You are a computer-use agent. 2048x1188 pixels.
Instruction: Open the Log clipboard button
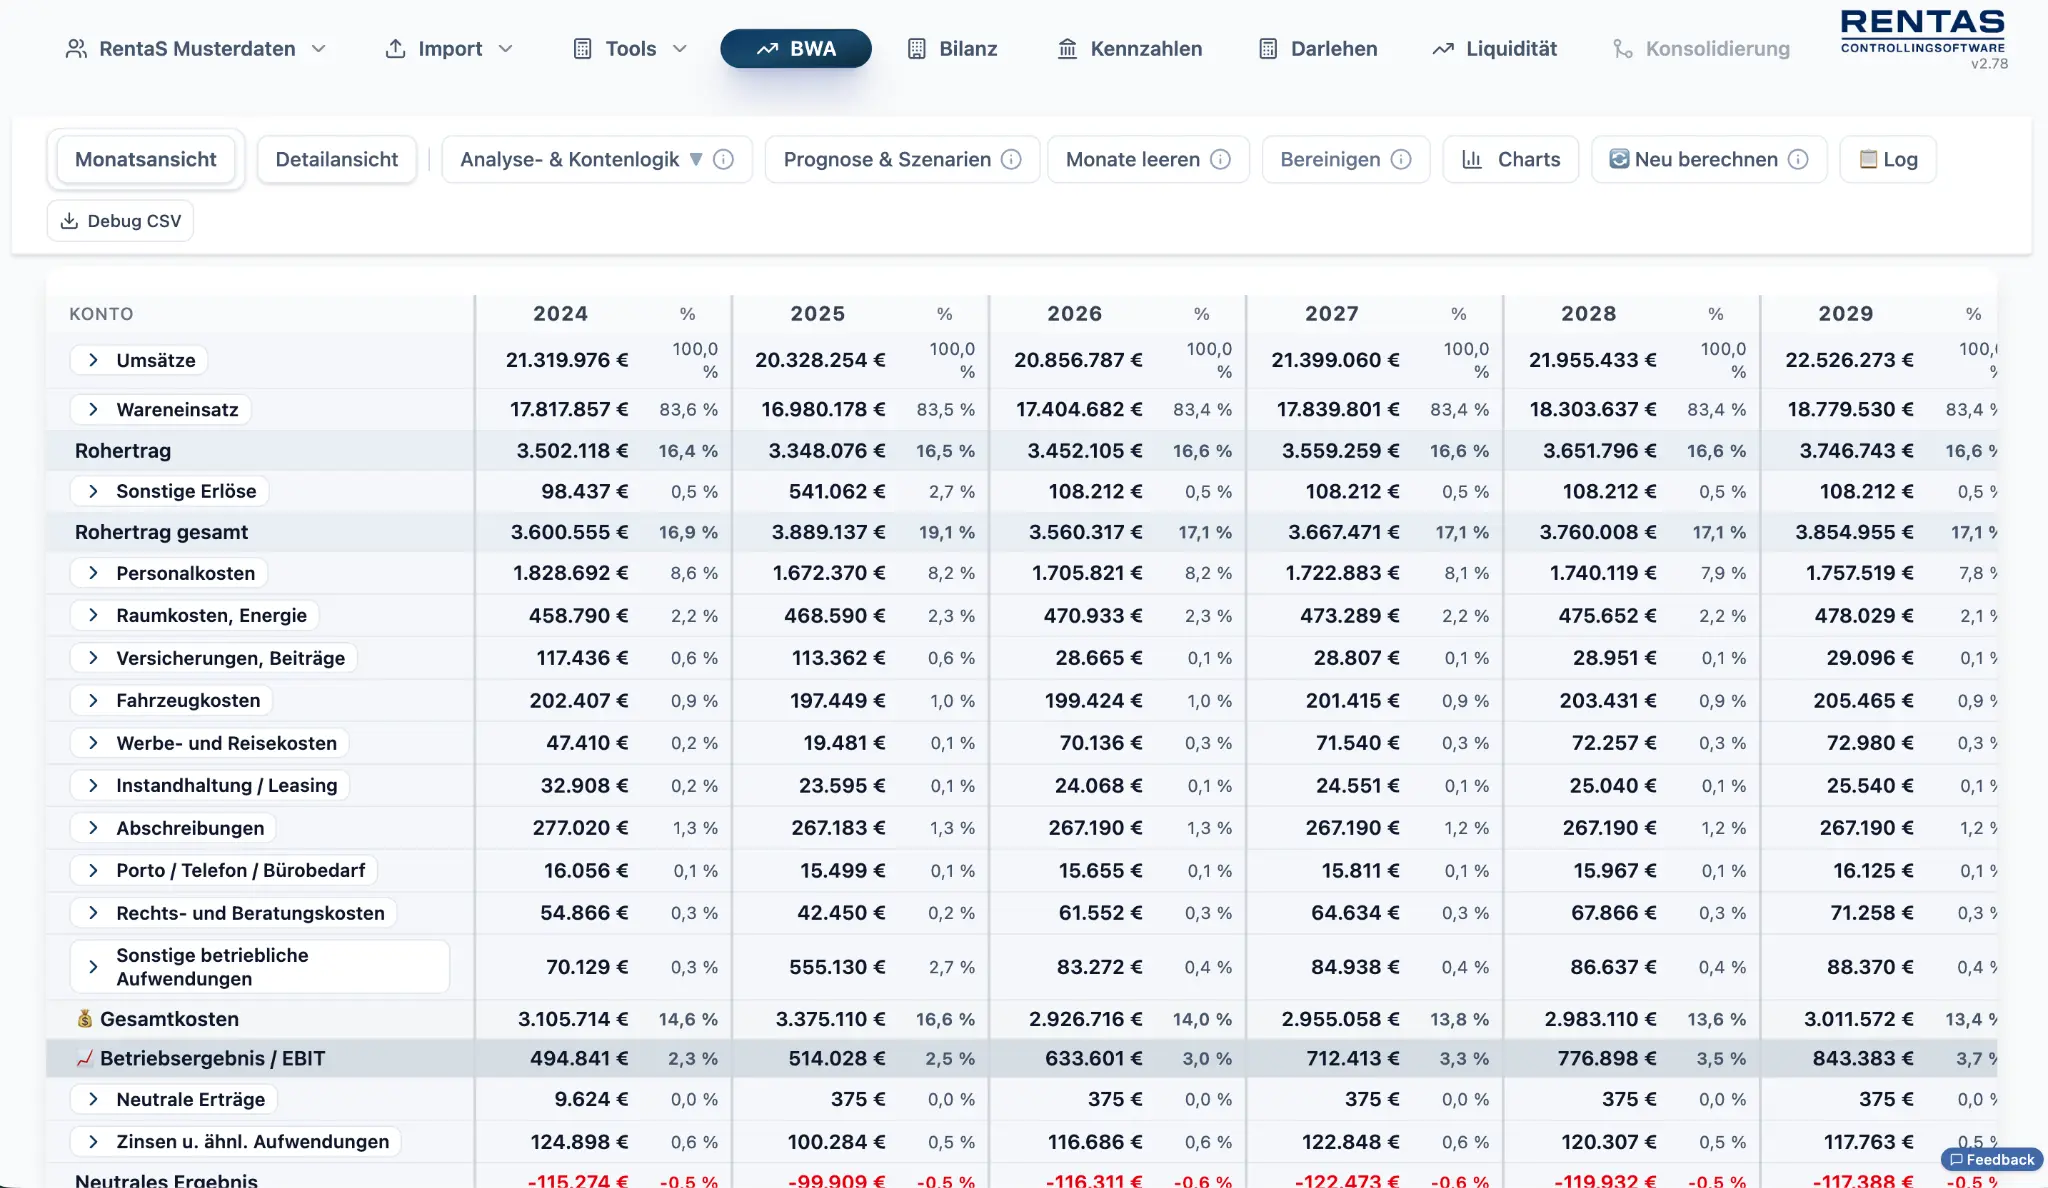pyautogui.click(x=1888, y=160)
